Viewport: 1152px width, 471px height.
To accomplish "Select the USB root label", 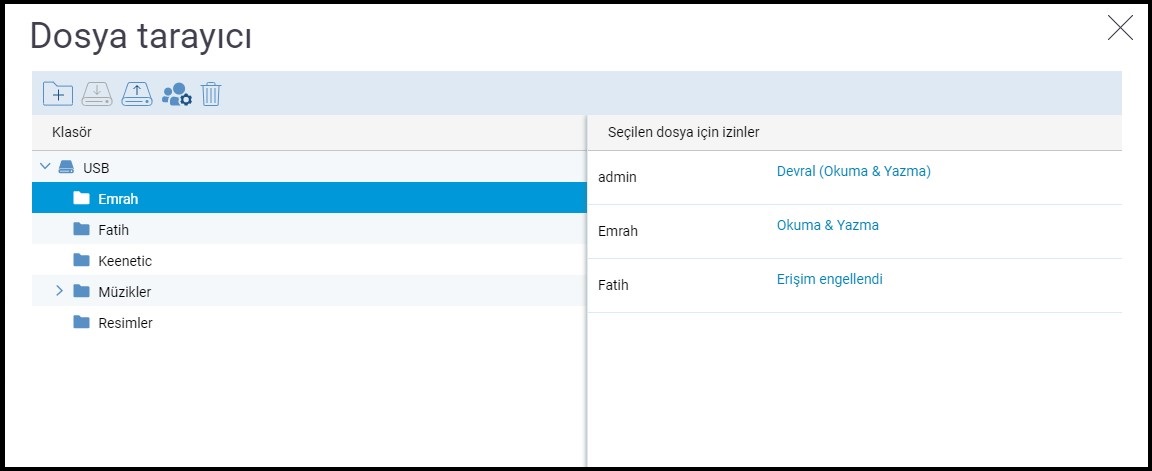I will 96,167.
